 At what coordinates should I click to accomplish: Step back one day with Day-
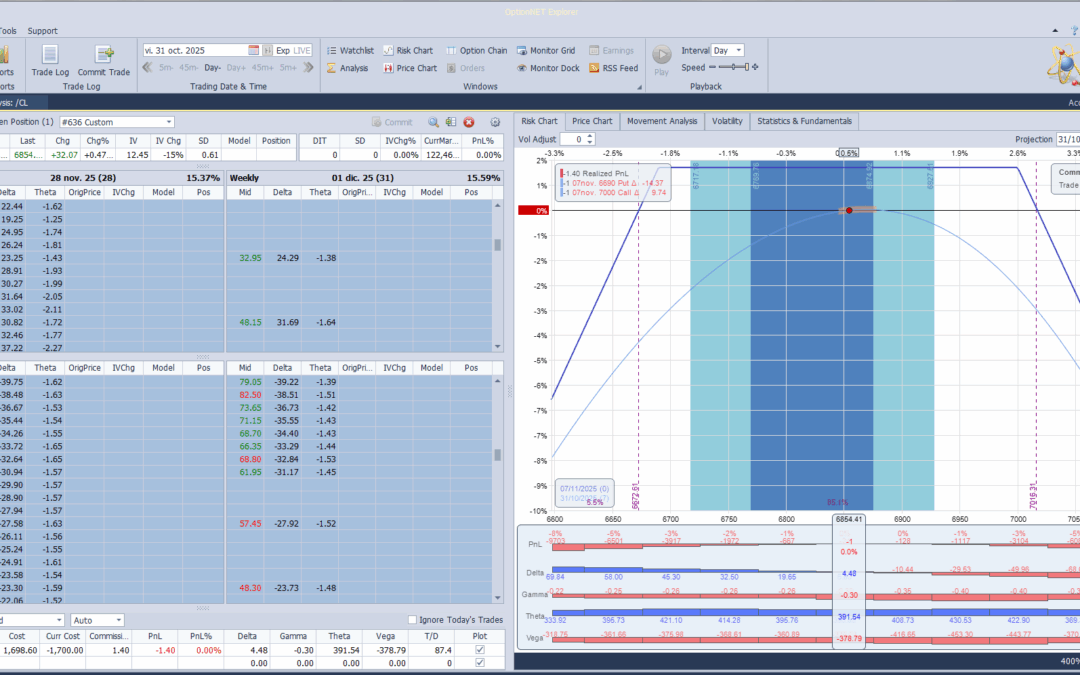(x=212, y=68)
